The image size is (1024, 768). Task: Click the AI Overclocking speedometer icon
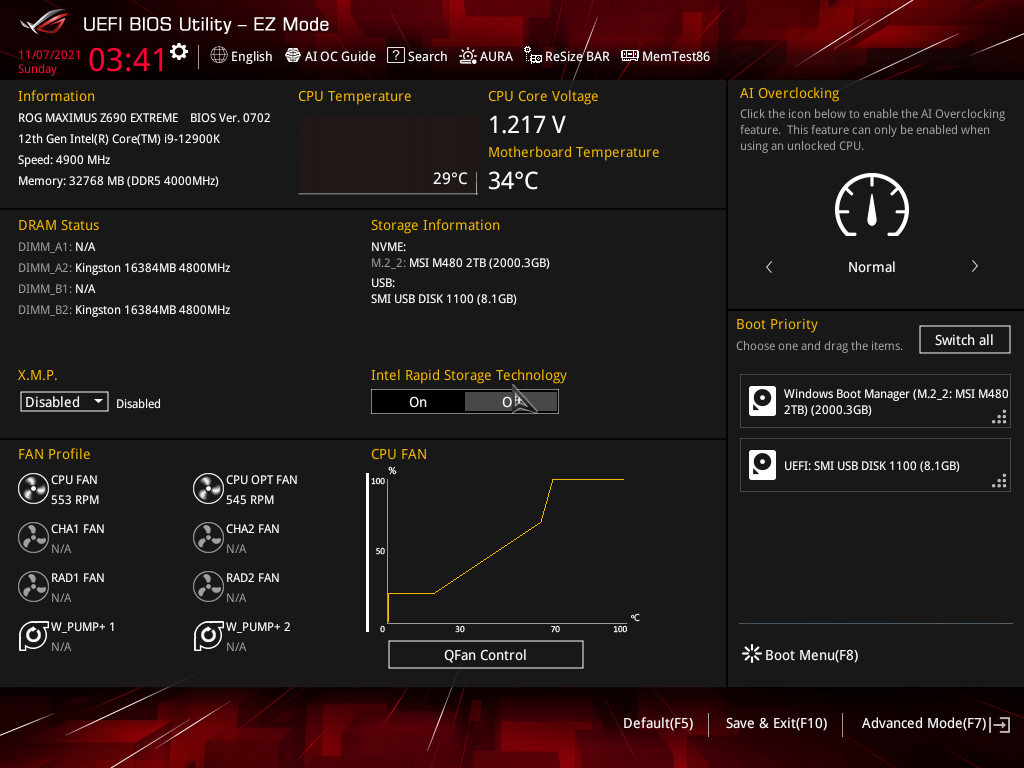pyautogui.click(x=872, y=205)
